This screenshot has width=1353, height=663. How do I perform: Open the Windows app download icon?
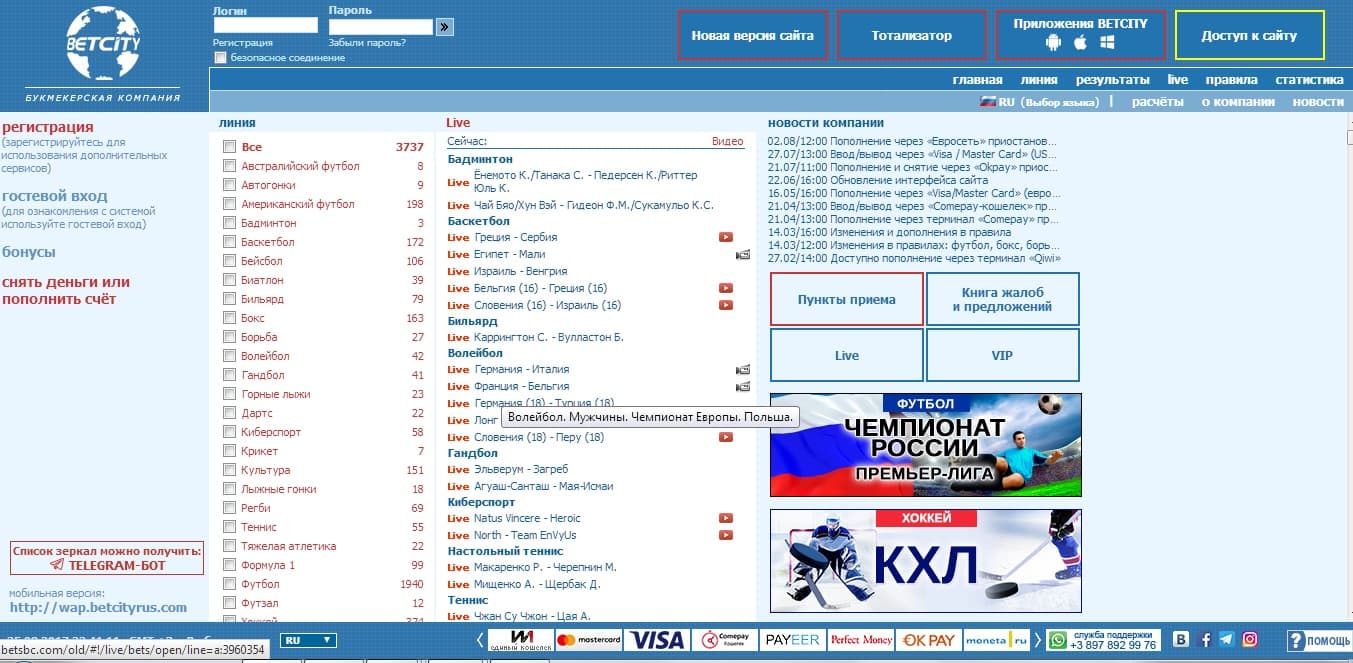[x=1108, y=43]
